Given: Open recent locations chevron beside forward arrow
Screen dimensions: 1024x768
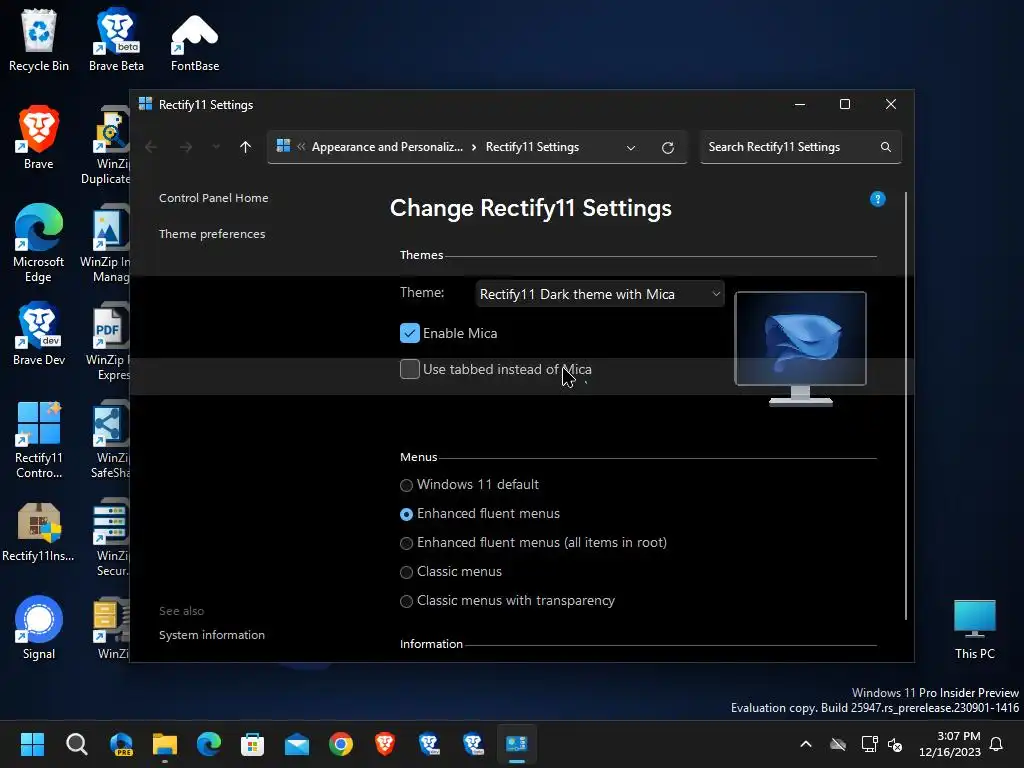Looking at the screenshot, I should pyautogui.click(x=216, y=147).
